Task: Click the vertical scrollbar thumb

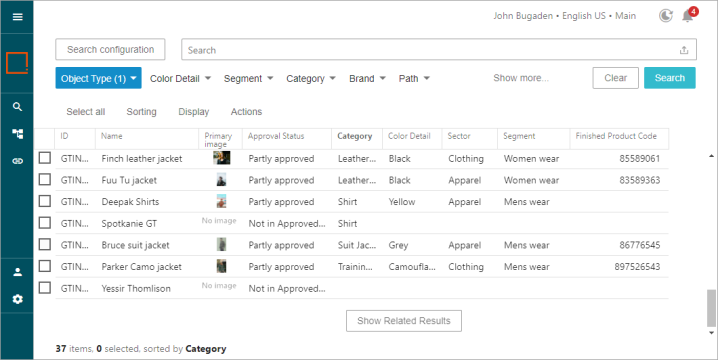Action: coord(711,307)
